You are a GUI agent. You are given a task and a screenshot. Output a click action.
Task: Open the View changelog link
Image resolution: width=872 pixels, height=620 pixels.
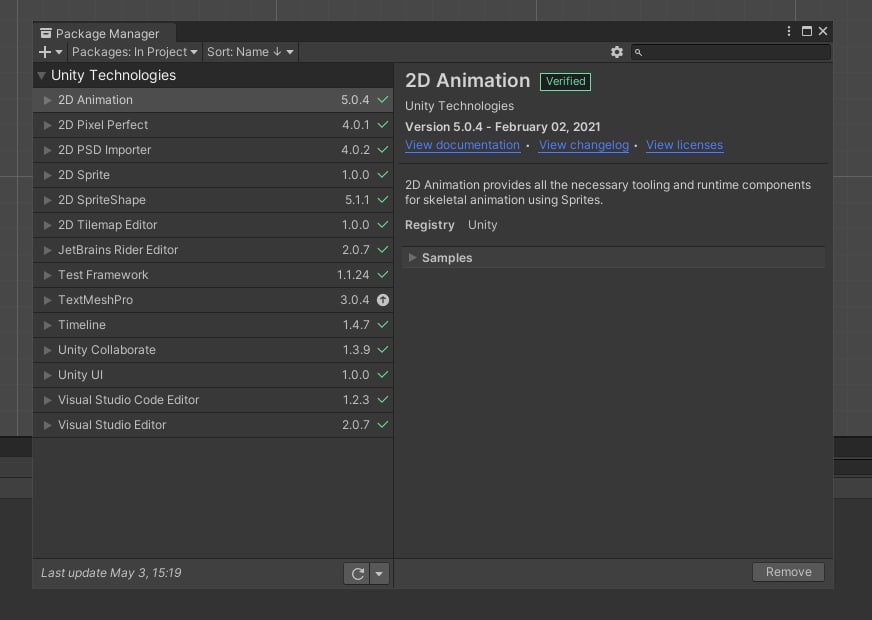tap(584, 145)
